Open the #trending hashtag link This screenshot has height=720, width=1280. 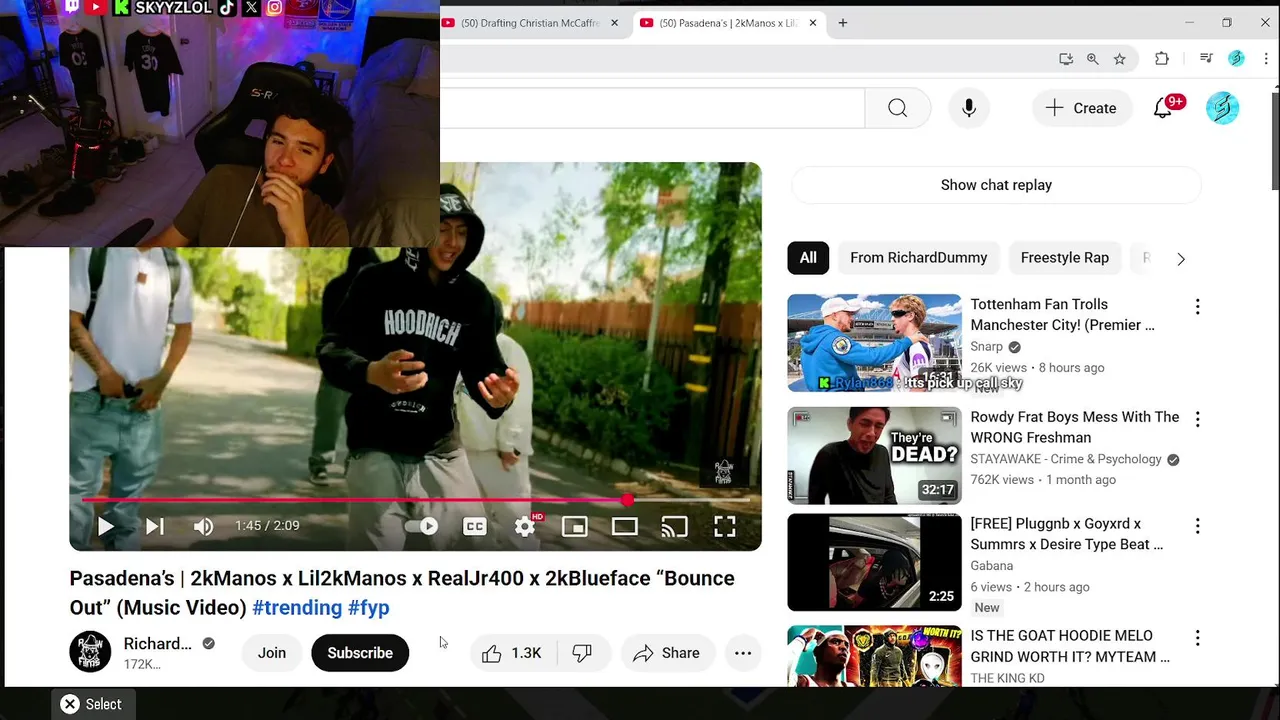click(x=297, y=607)
